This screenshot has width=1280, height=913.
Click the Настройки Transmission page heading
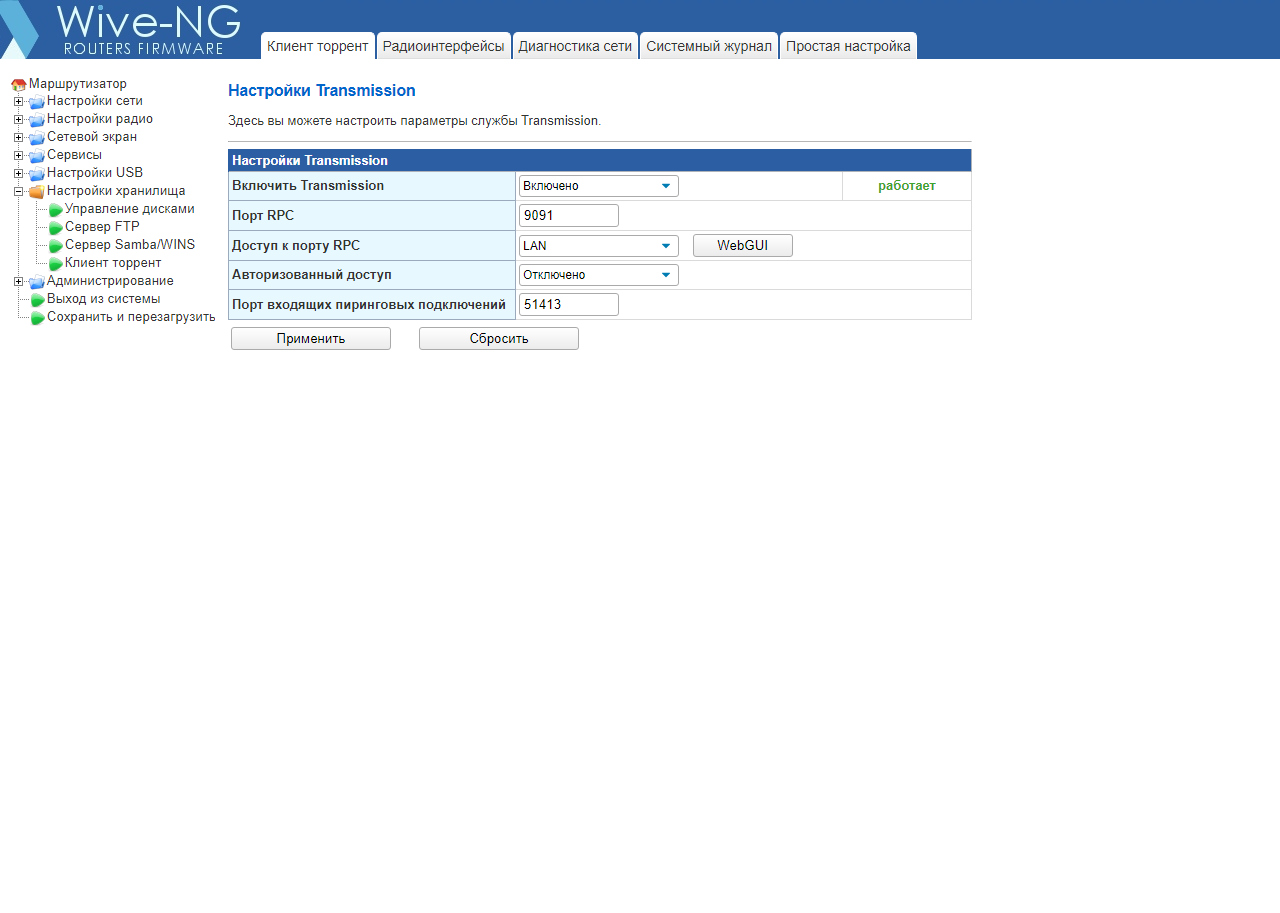[322, 91]
